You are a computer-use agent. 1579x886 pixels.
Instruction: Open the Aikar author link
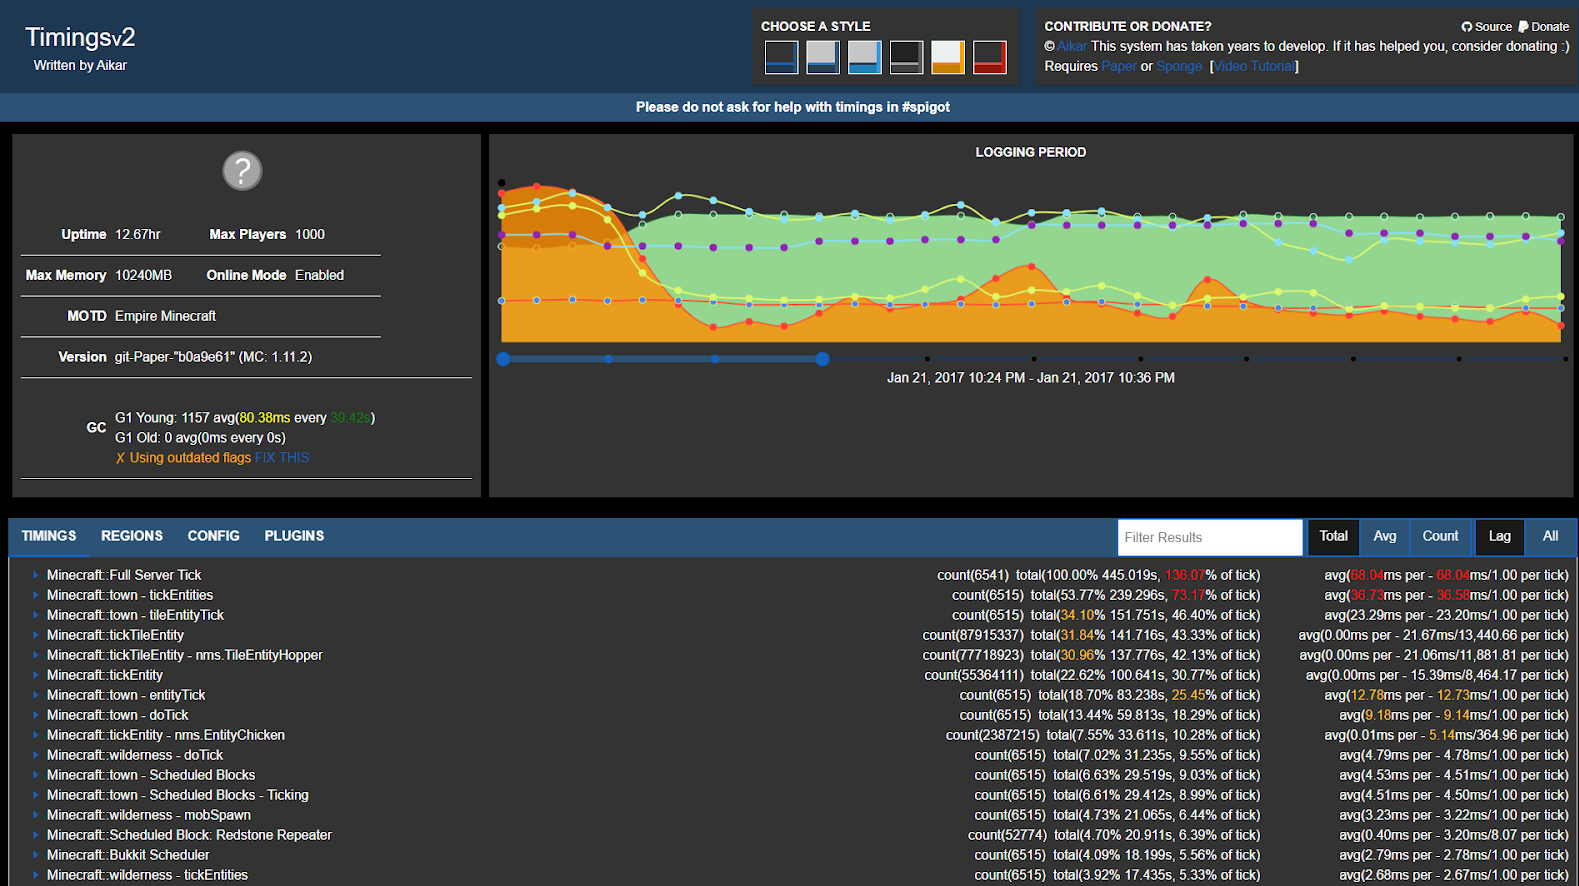[1072, 46]
